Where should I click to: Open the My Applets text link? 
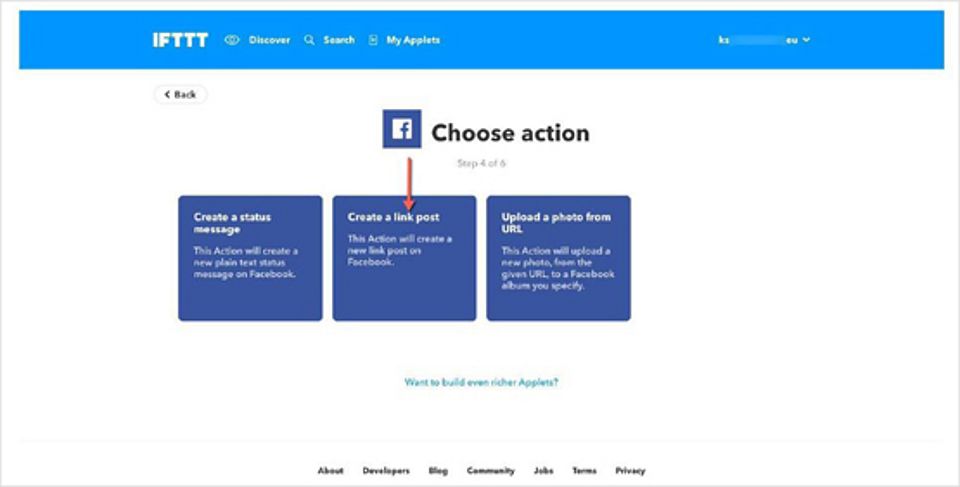coord(413,40)
